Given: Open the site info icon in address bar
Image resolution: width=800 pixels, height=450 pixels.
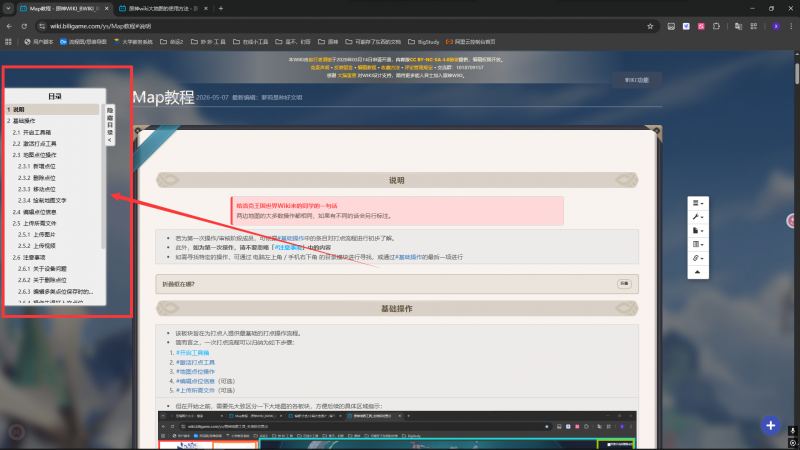Looking at the screenshot, I should point(42,26).
